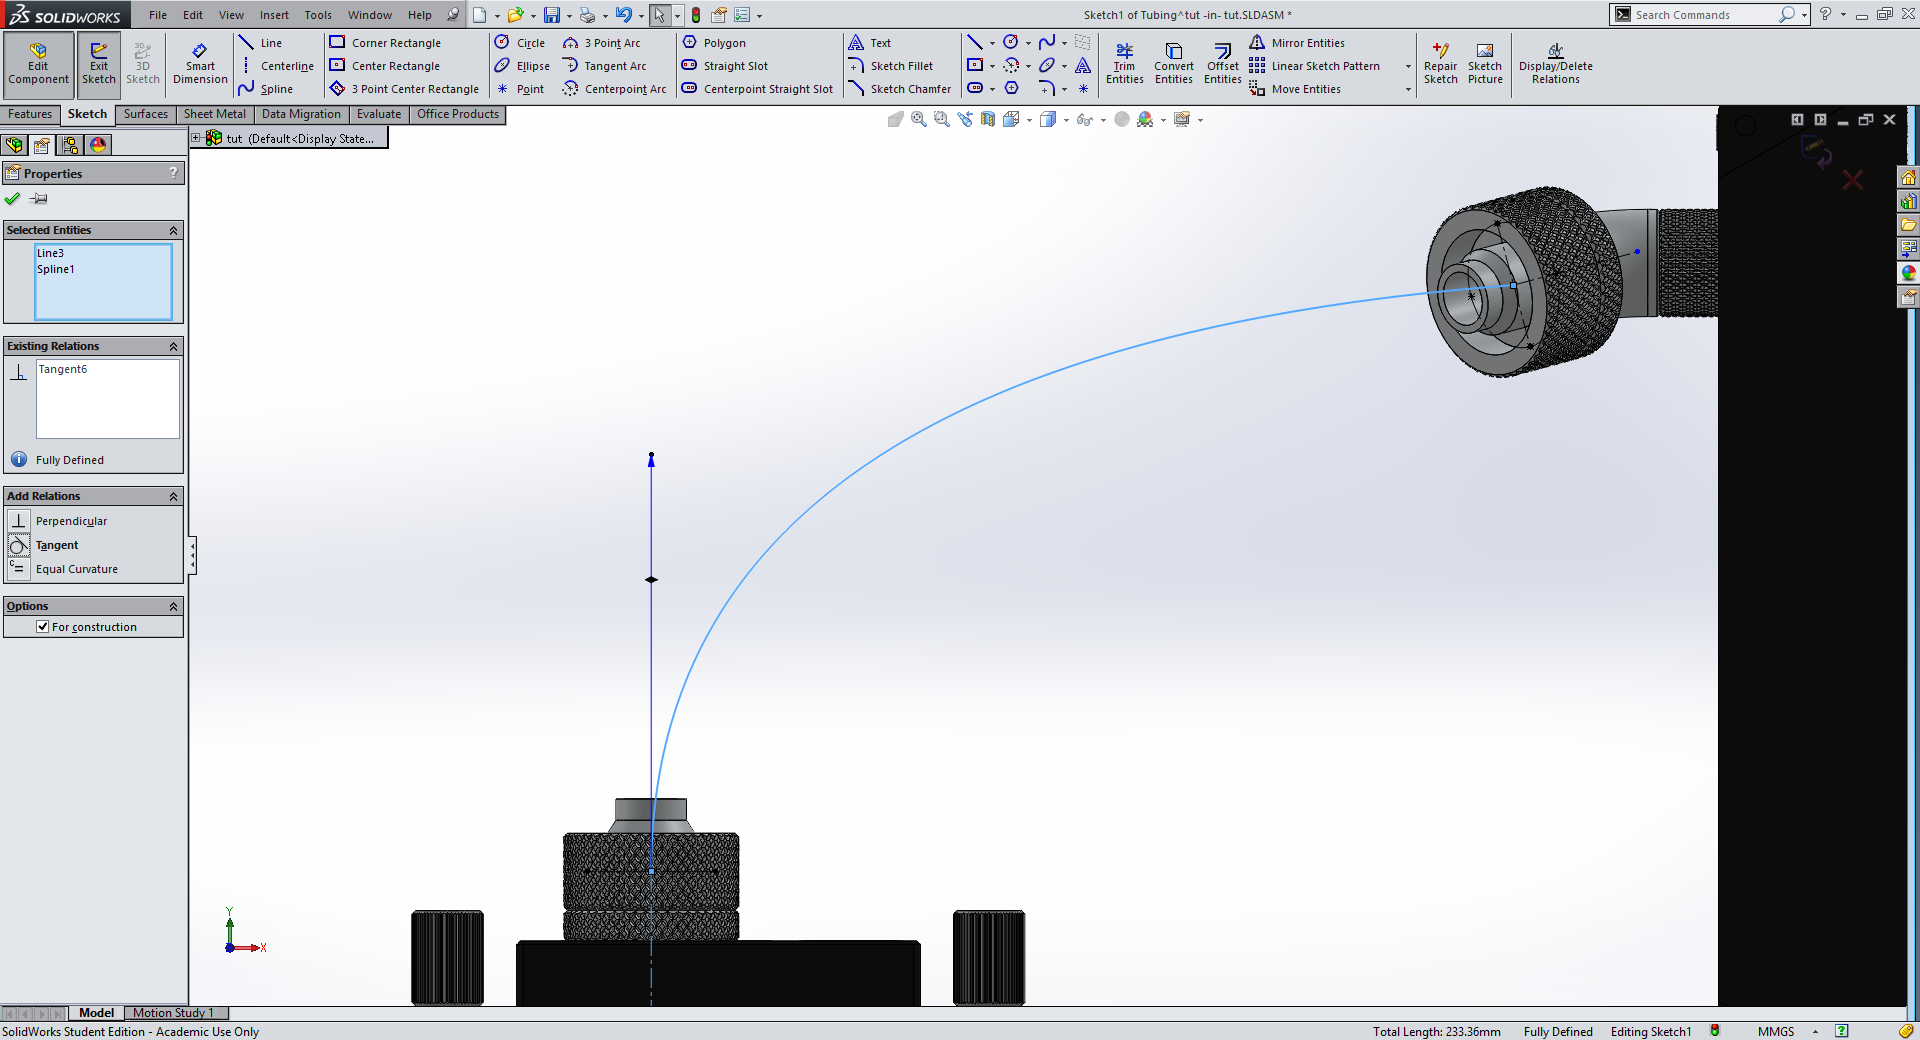The height and width of the screenshot is (1040, 1920).
Task: Click the Properties panel help question mark
Action: pos(173,173)
